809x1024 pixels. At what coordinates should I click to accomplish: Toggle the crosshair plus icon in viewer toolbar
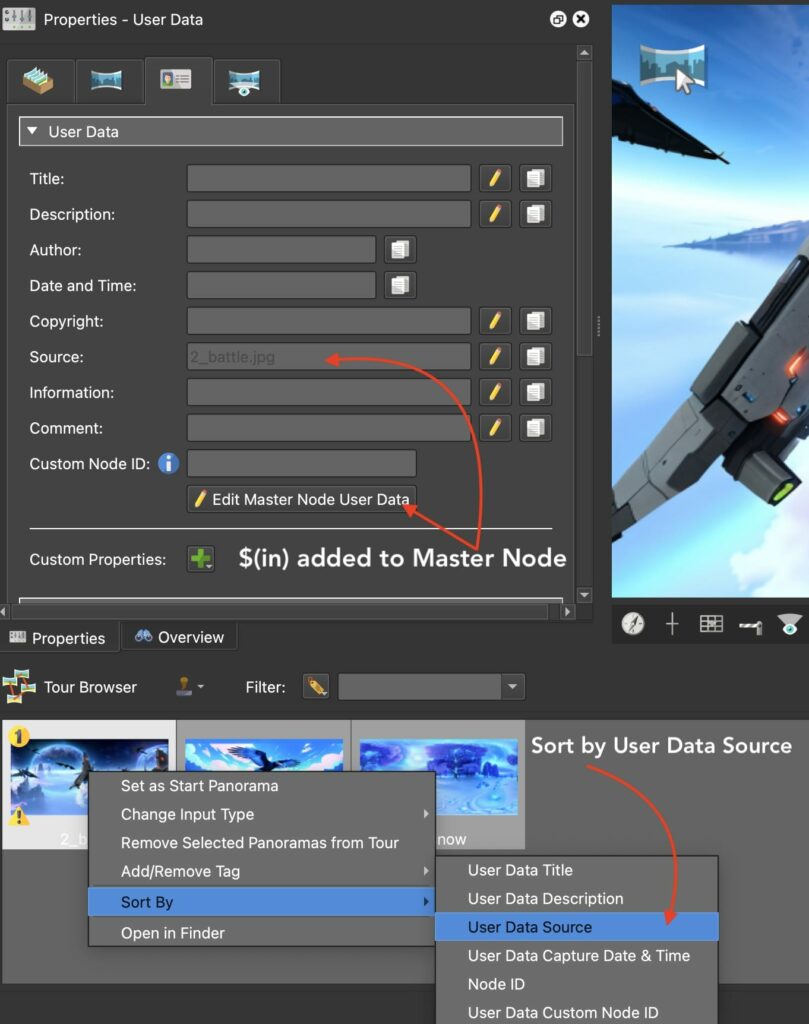click(672, 624)
